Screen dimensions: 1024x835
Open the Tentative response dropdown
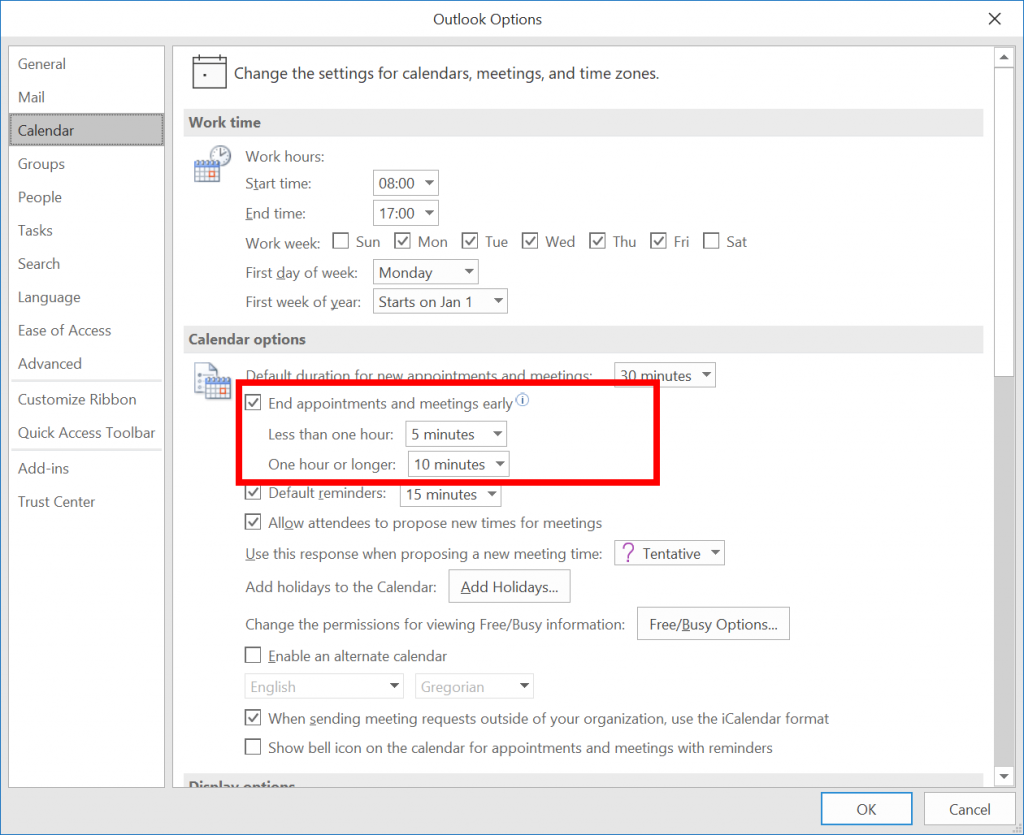click(x=669, y=553)
